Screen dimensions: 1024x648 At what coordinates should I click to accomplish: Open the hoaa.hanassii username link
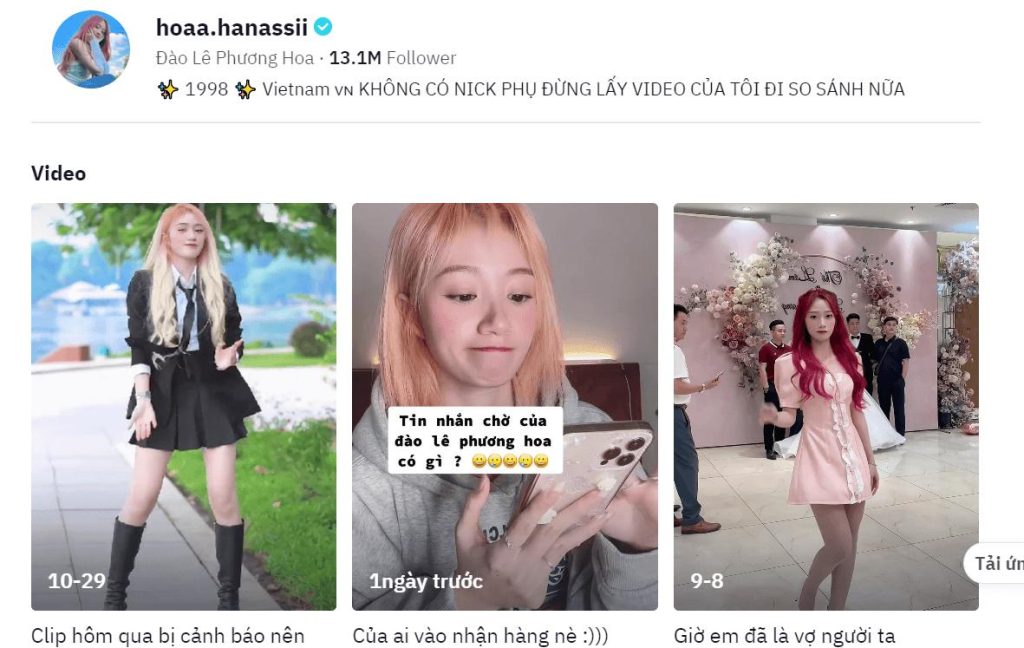(x=231, y=27)
